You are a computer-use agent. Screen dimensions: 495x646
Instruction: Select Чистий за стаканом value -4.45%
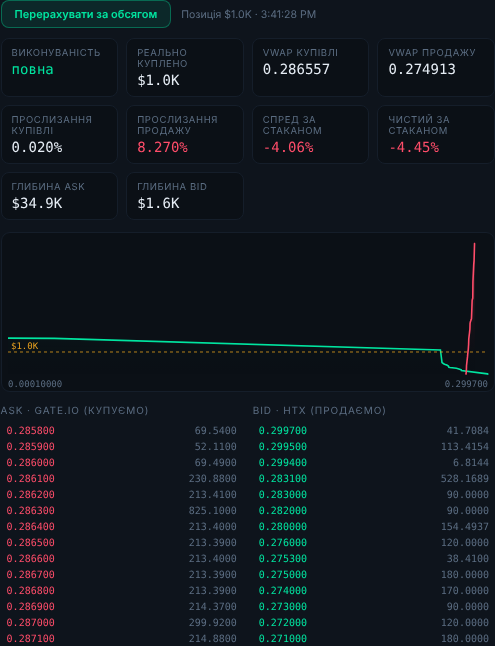pyautogui.click(x=414, y=147)
